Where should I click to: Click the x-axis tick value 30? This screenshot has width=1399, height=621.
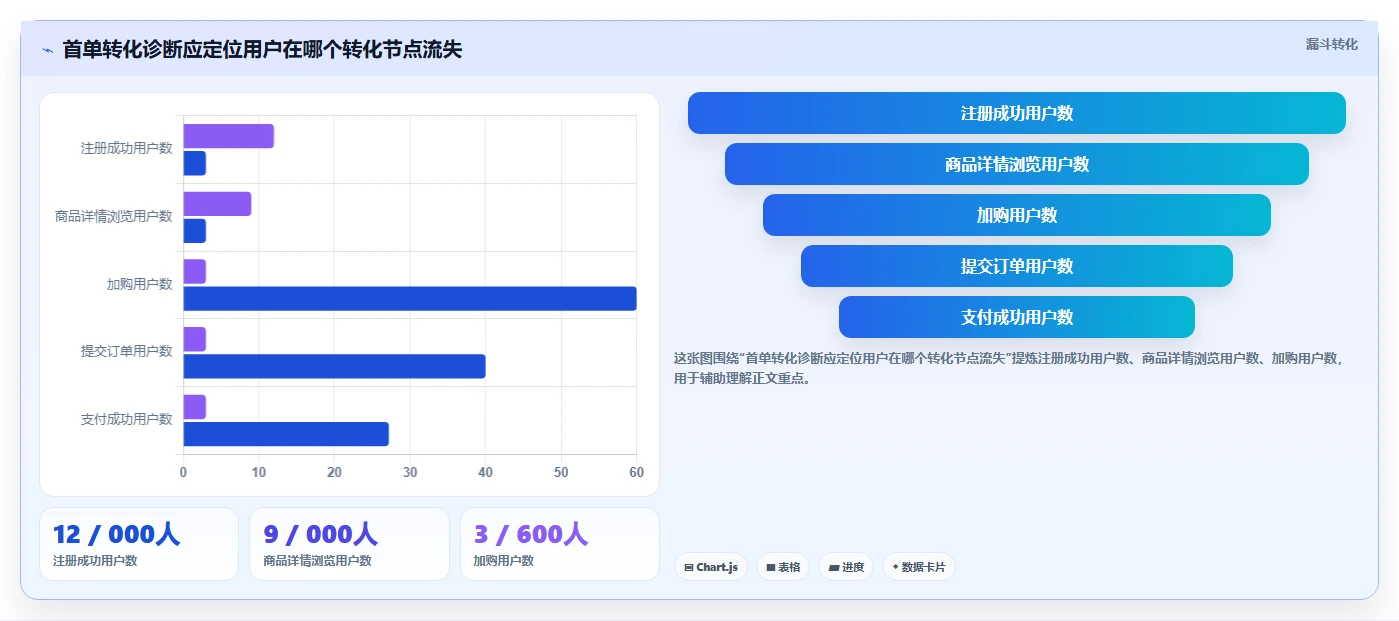pyautogui.click(x=410, y=472)
